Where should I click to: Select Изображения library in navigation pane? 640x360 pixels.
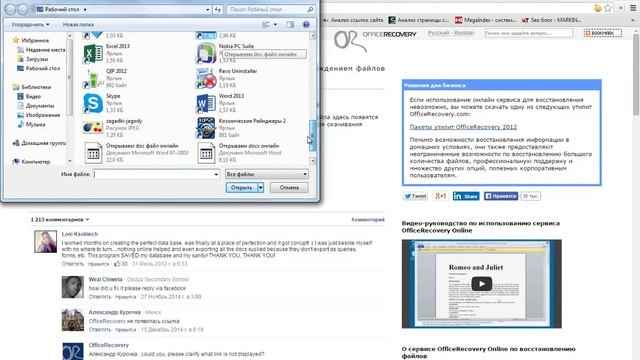38,115
